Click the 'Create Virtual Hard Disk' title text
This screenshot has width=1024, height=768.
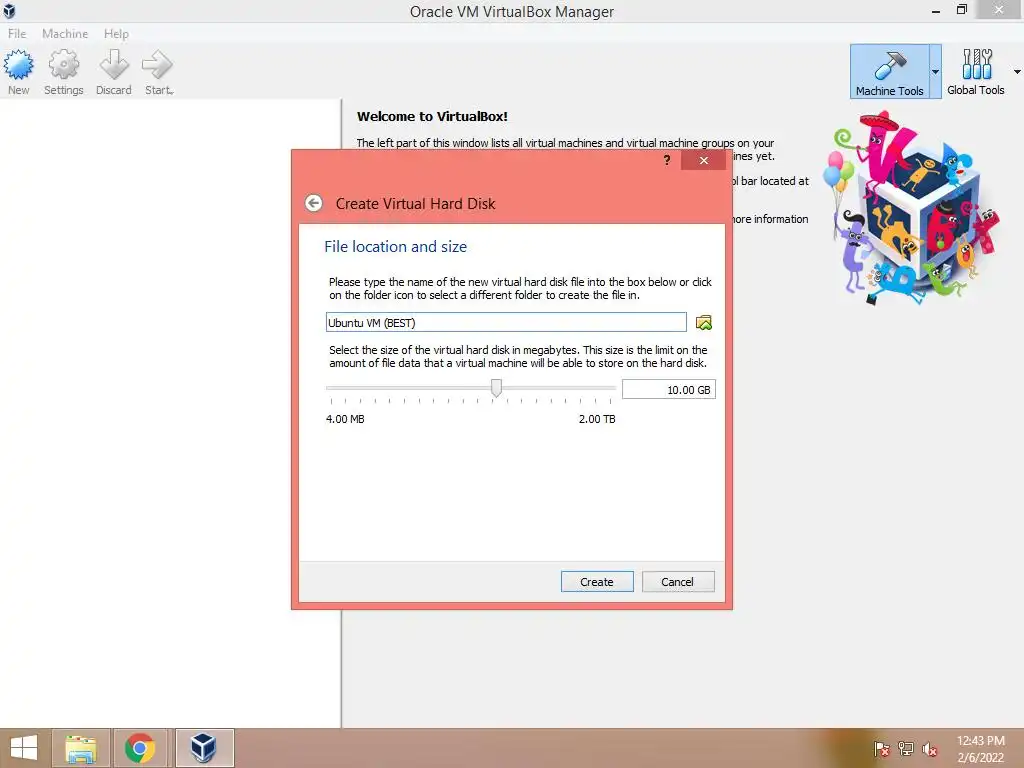pyautogui.click(x=415, y=204)
